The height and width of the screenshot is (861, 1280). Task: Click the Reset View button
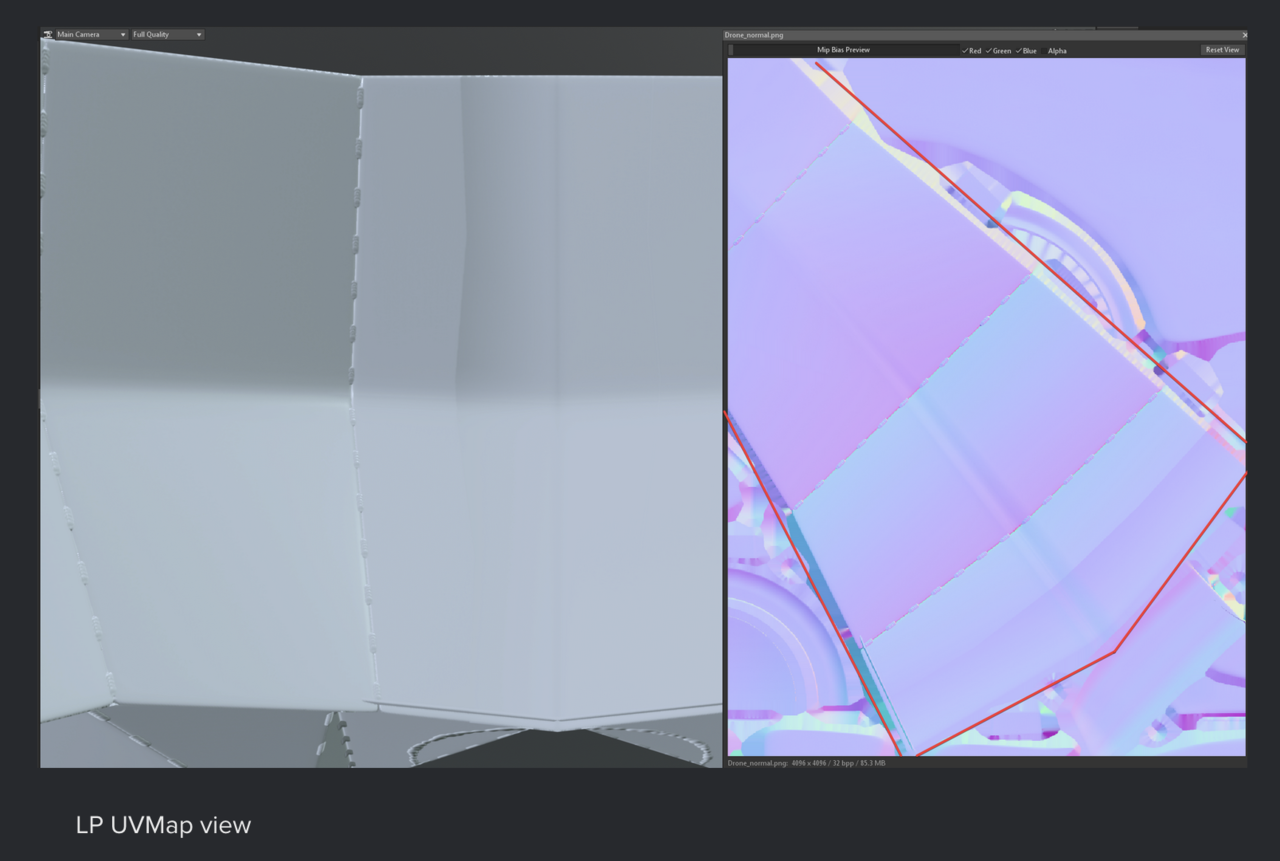coord(1222,50)
